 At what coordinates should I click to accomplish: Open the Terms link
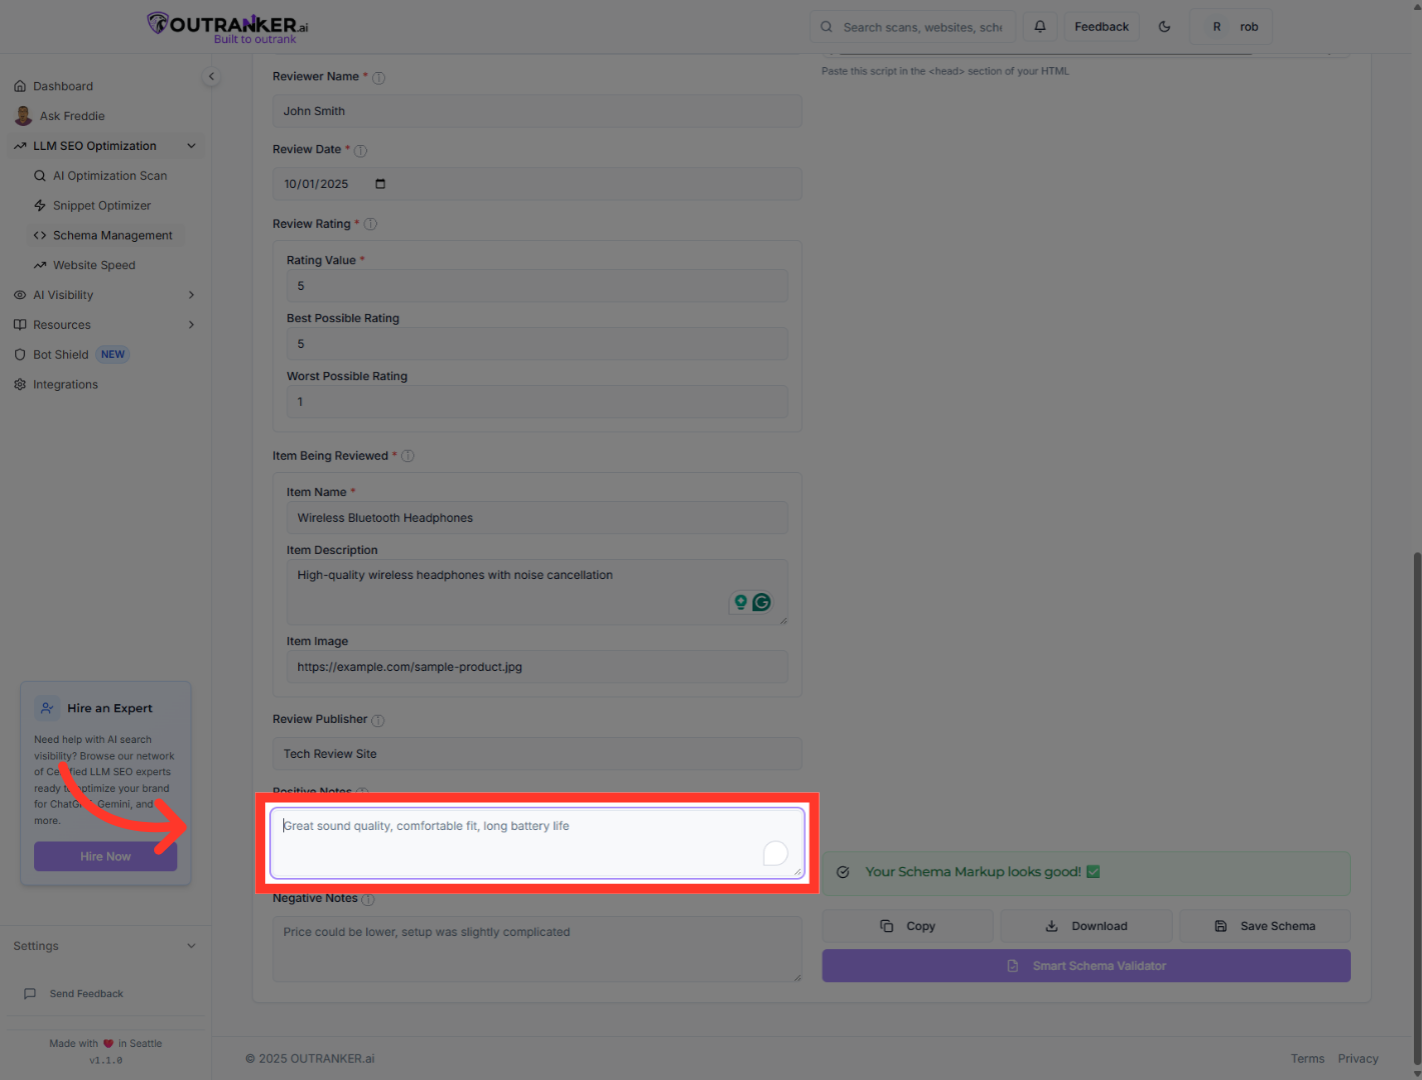pyautogui.click(x=1307, y=1059)
